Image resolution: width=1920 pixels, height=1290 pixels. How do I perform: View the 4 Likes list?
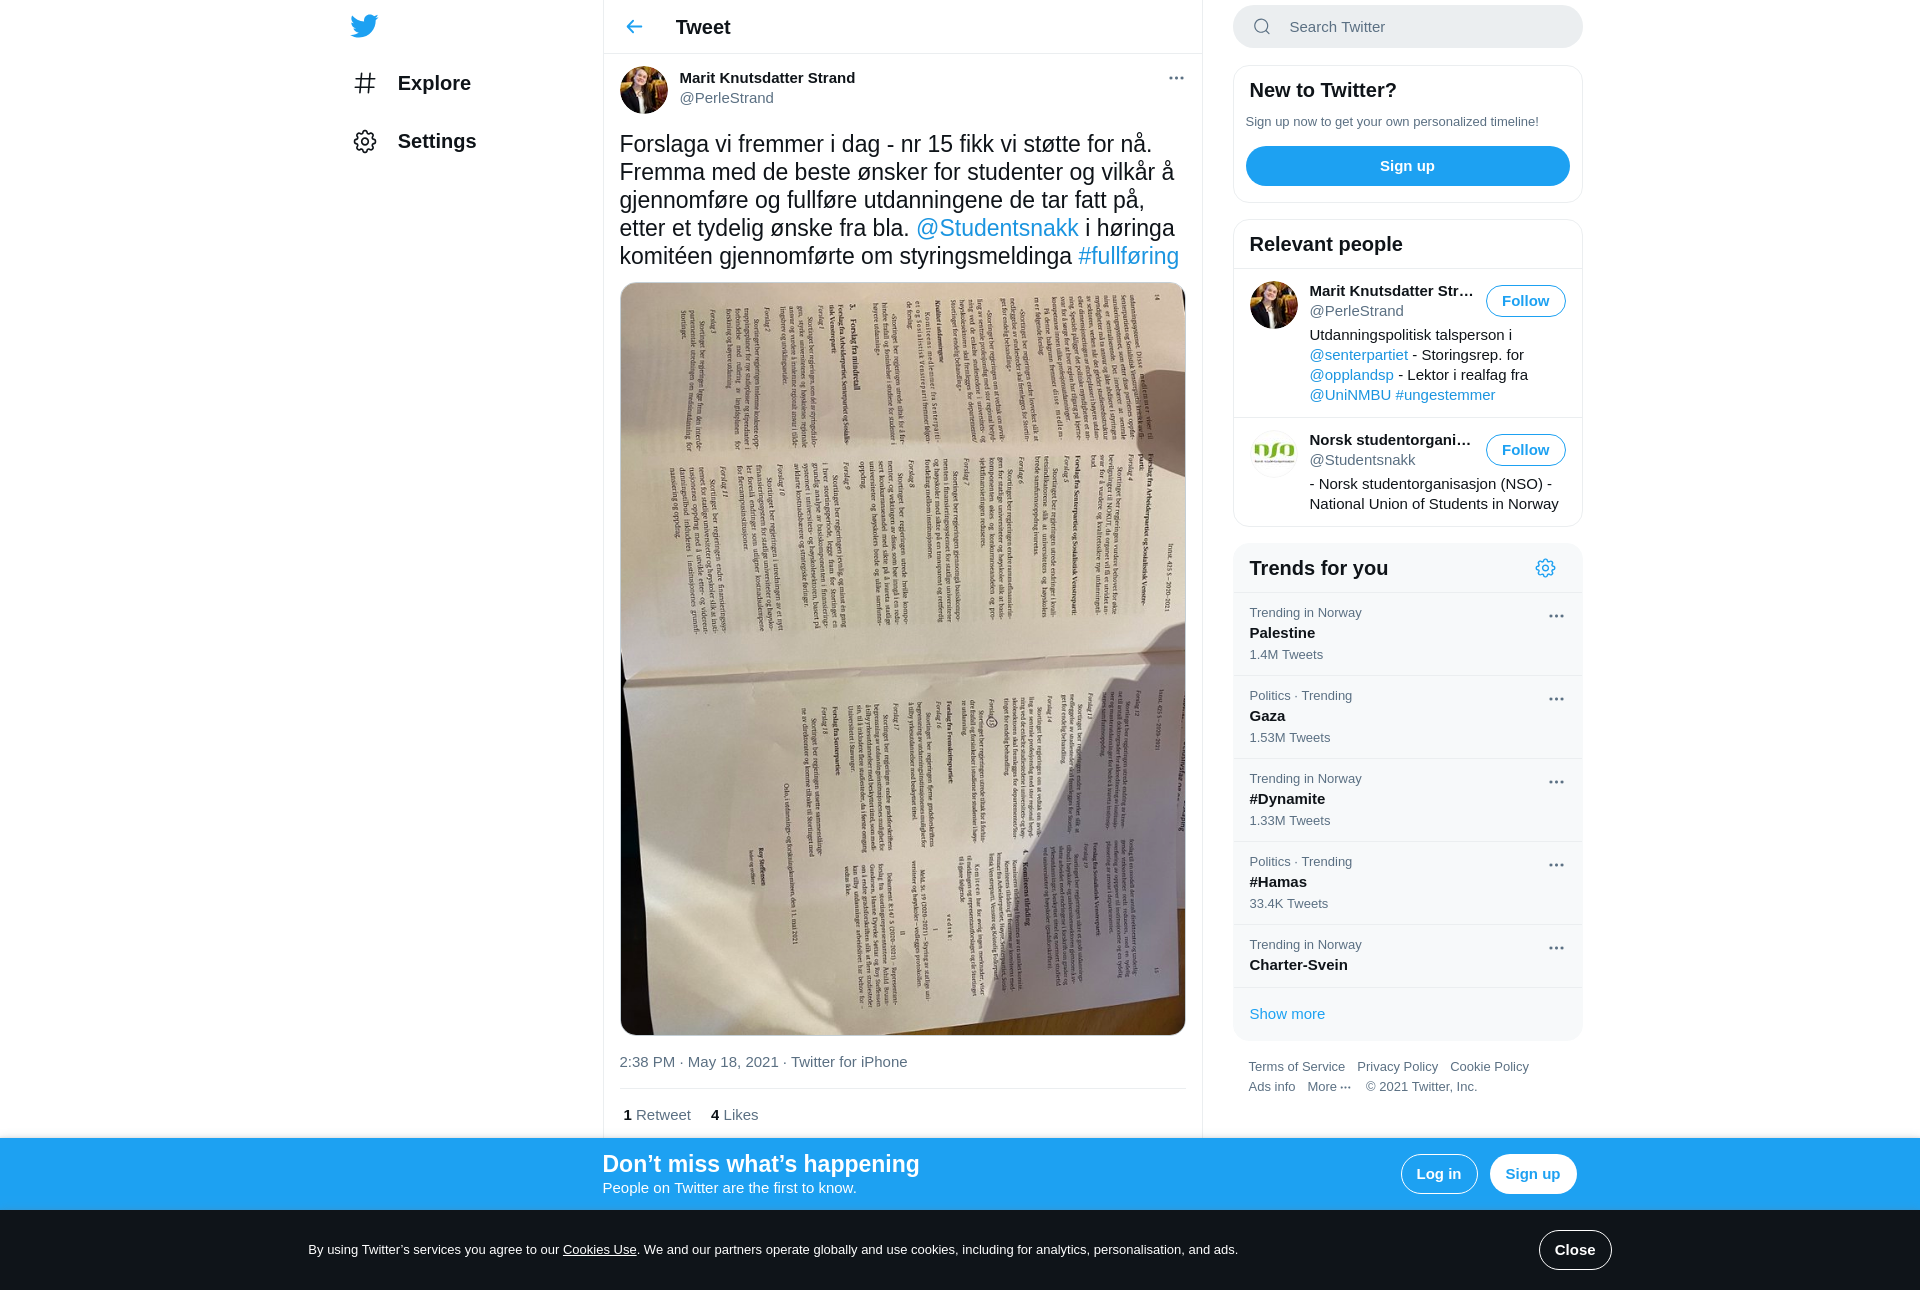coord(734,1115)
